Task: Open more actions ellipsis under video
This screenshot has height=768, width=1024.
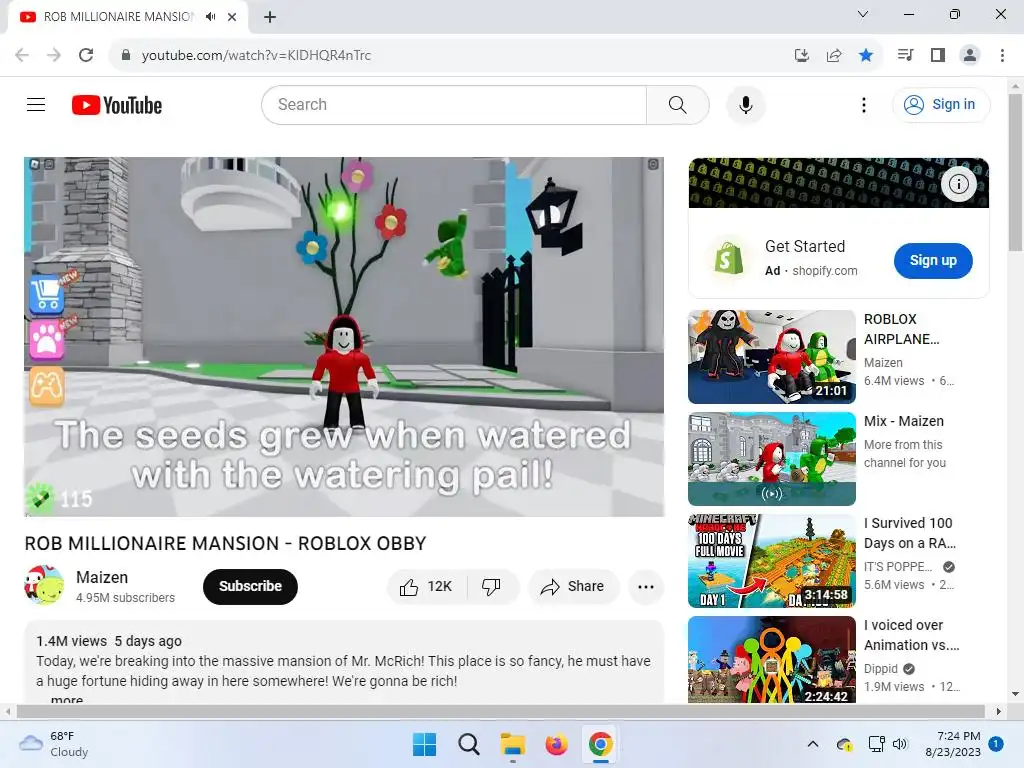Action: pyautogui.click(x=646, y=586)
